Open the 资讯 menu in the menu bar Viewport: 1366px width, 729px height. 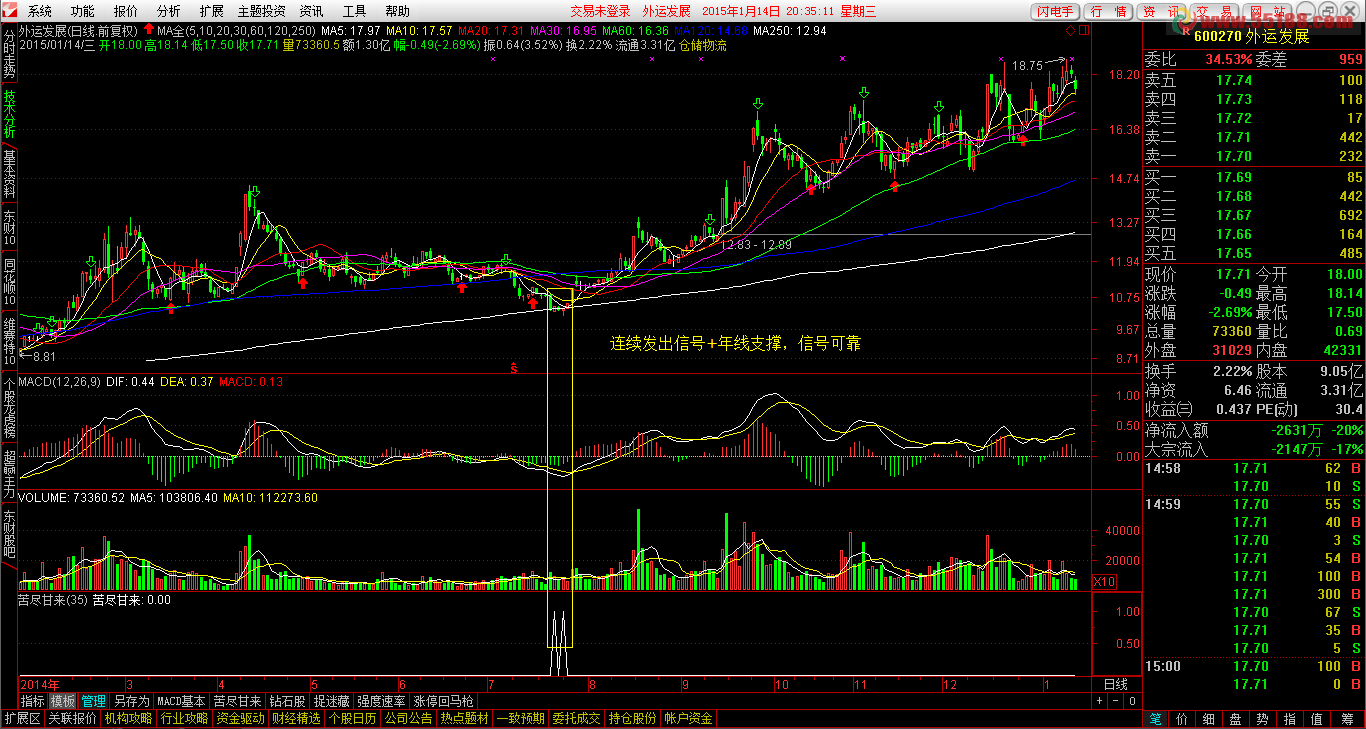[311, 12]
